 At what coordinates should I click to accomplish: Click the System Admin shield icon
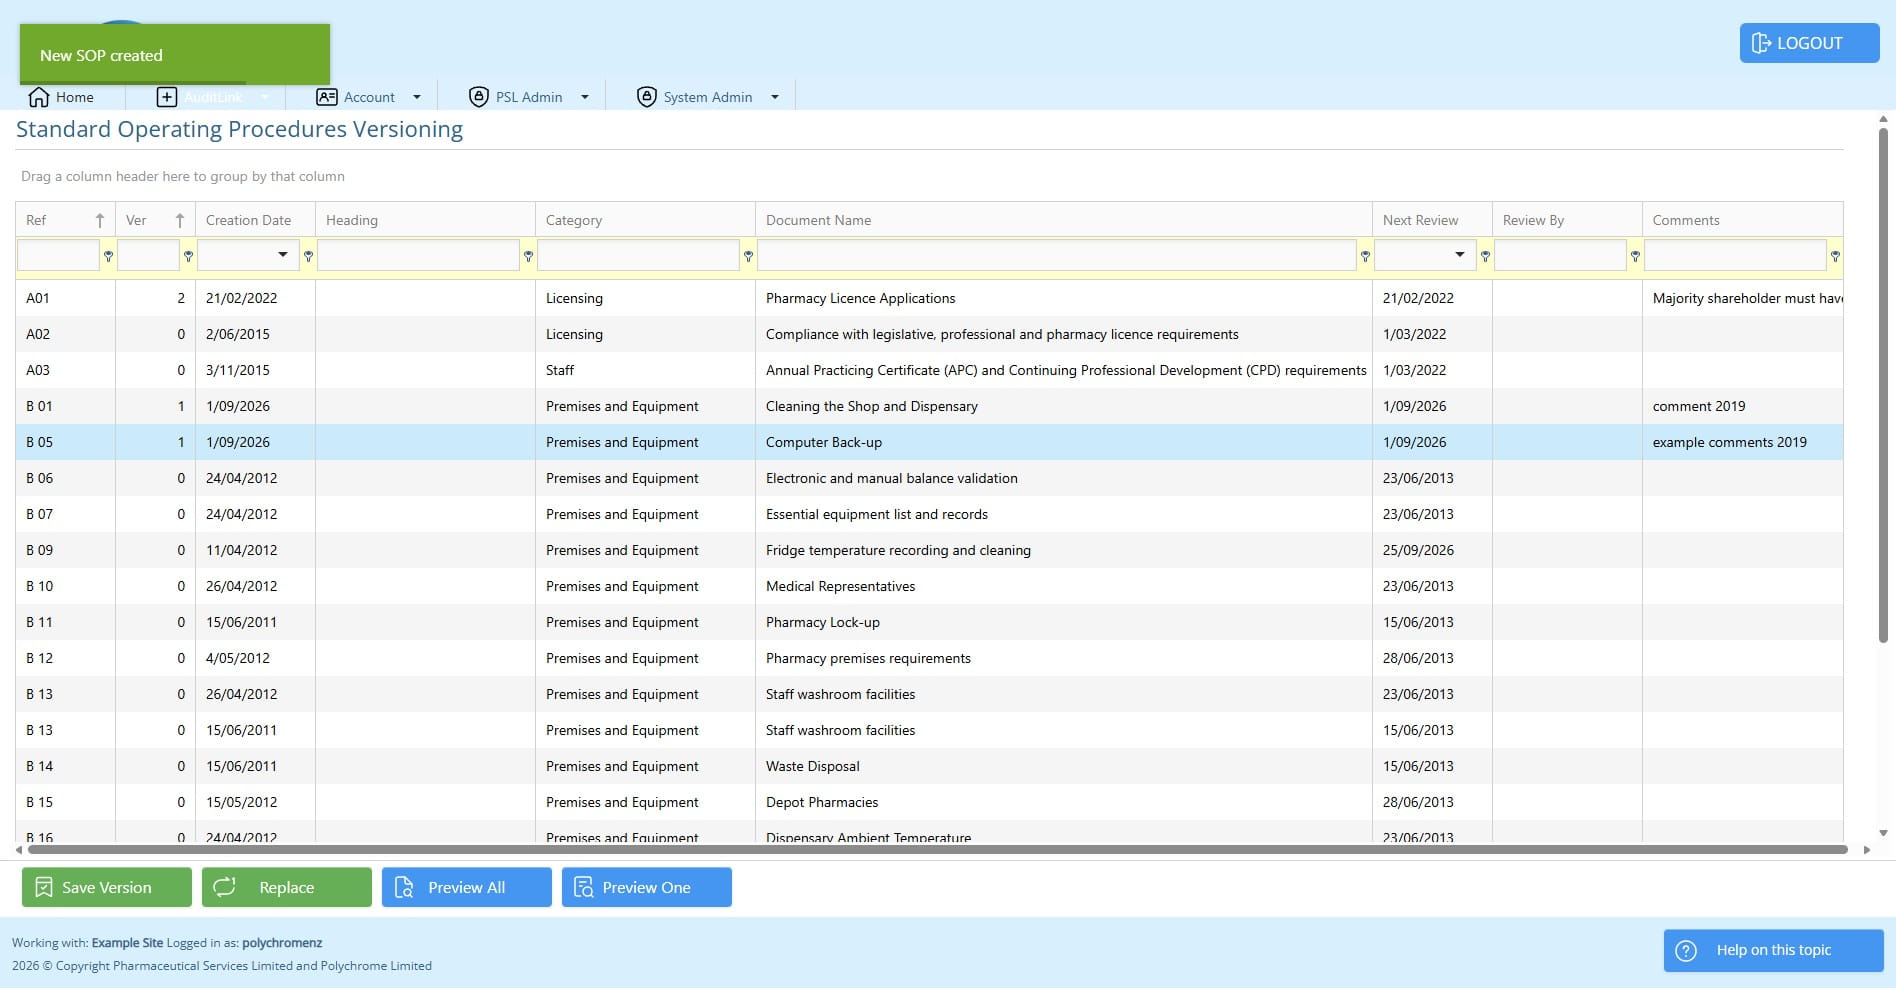[x=647, y=97]
